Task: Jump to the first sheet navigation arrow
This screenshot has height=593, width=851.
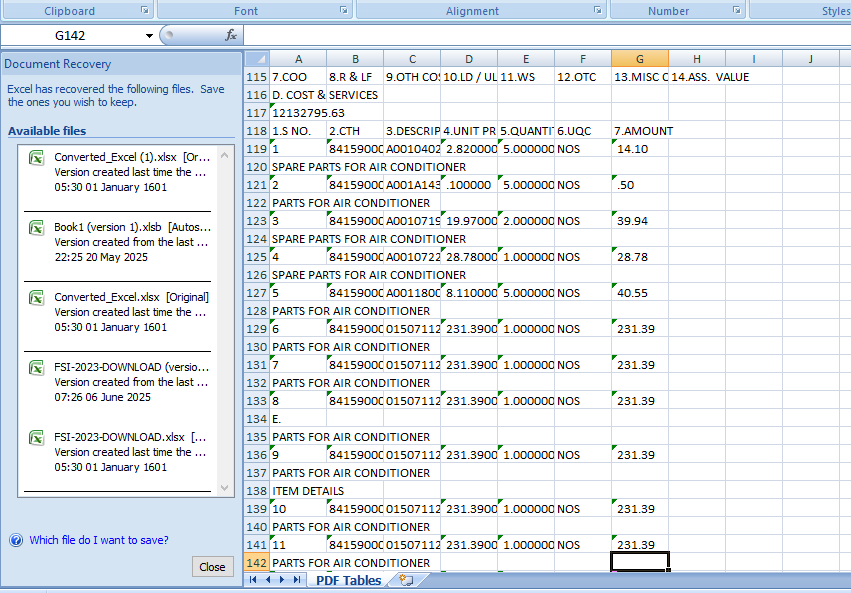Action: [253, 580]
